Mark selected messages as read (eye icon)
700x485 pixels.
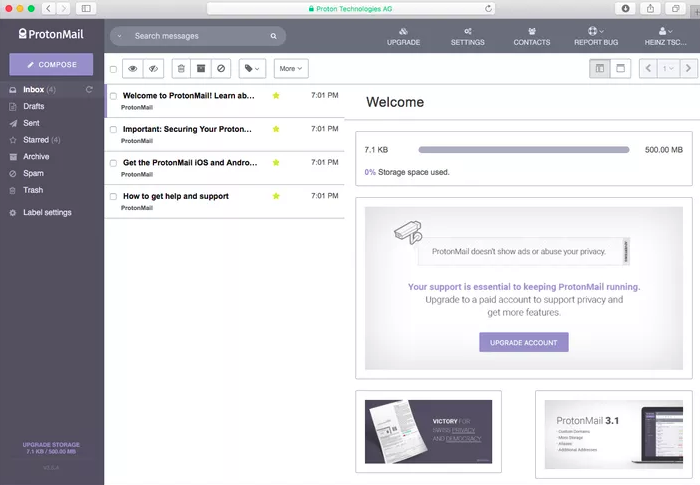133,69
